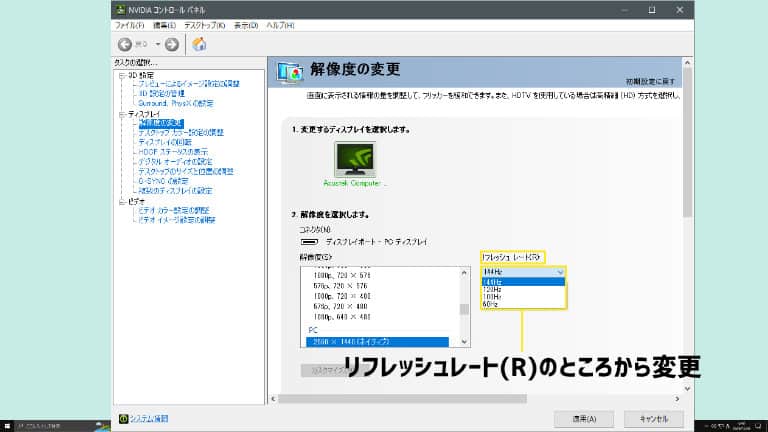Click 初期設定に戻す link
The width and height of the screenshot is (768, 432).
point(650,81)
